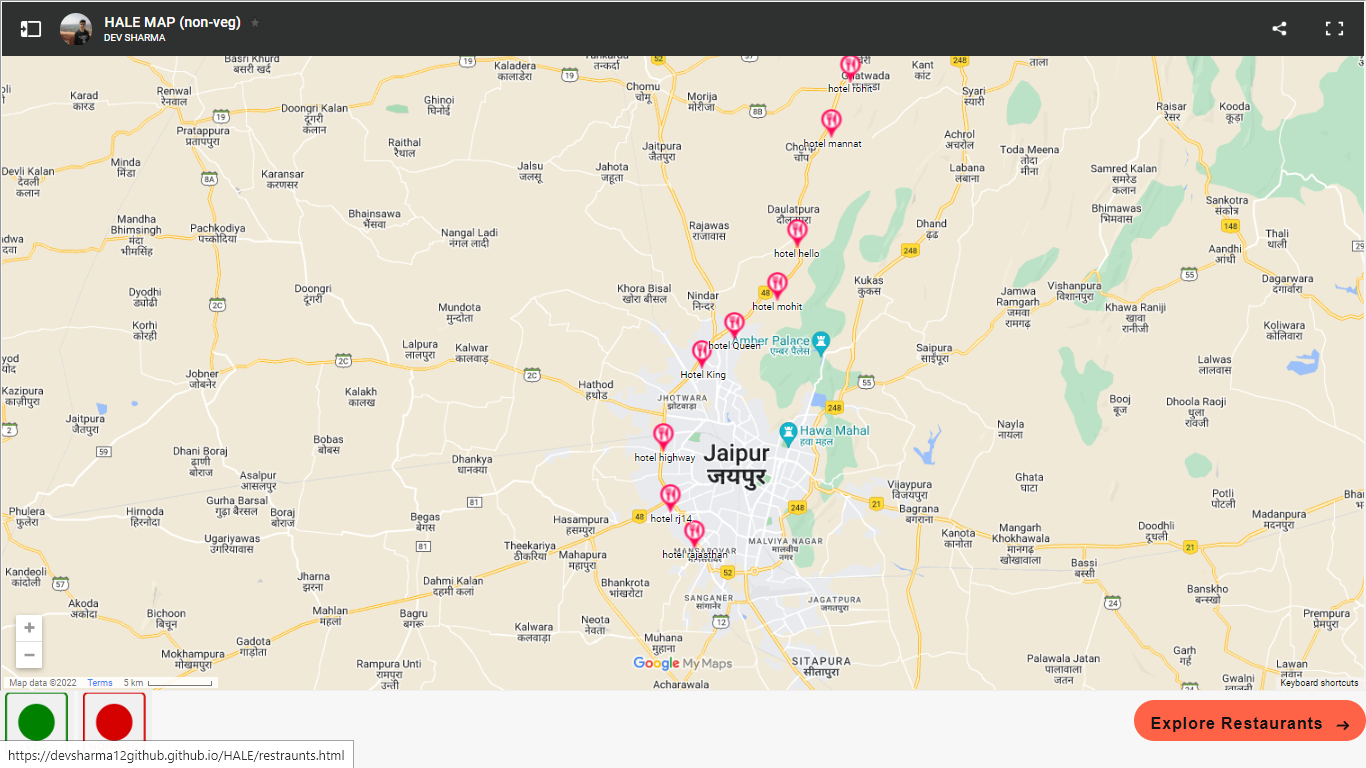
Task: Select the hotel highway restaurant pin
Action: coord(663,436)
